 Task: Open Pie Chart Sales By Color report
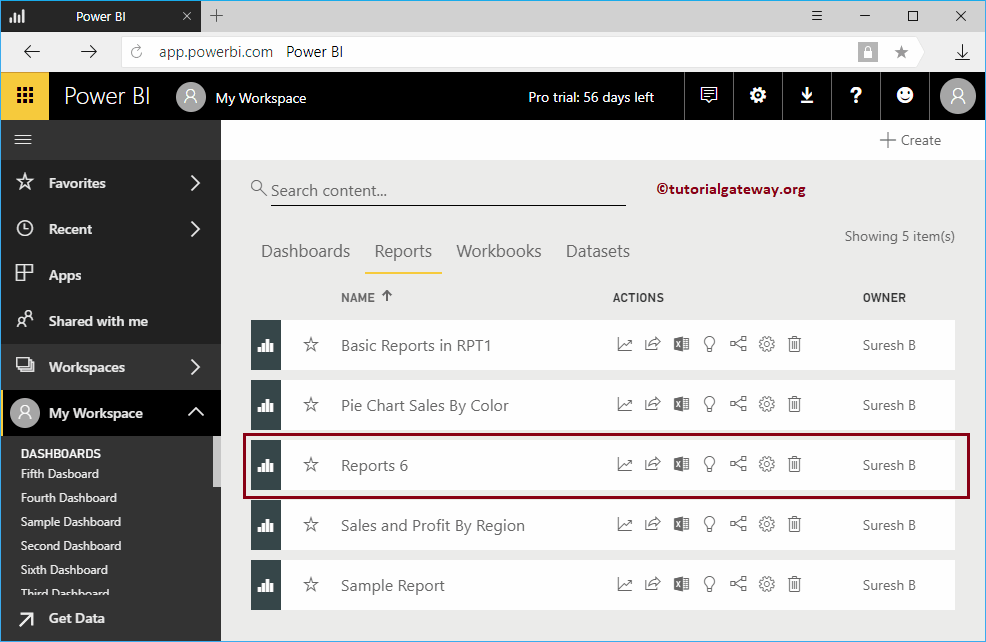pyautogui.click(x=424, y=406)
